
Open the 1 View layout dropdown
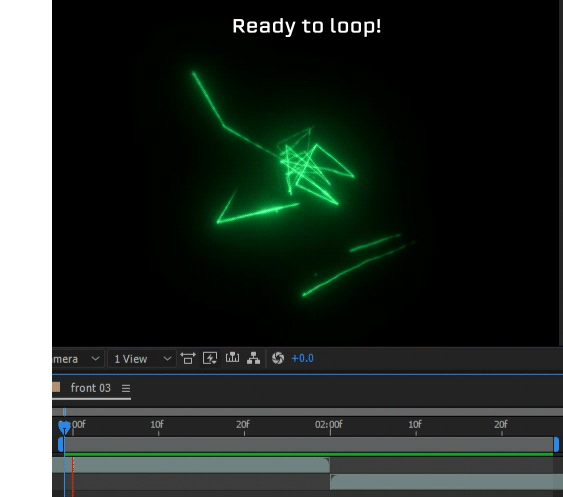point(142,358)
